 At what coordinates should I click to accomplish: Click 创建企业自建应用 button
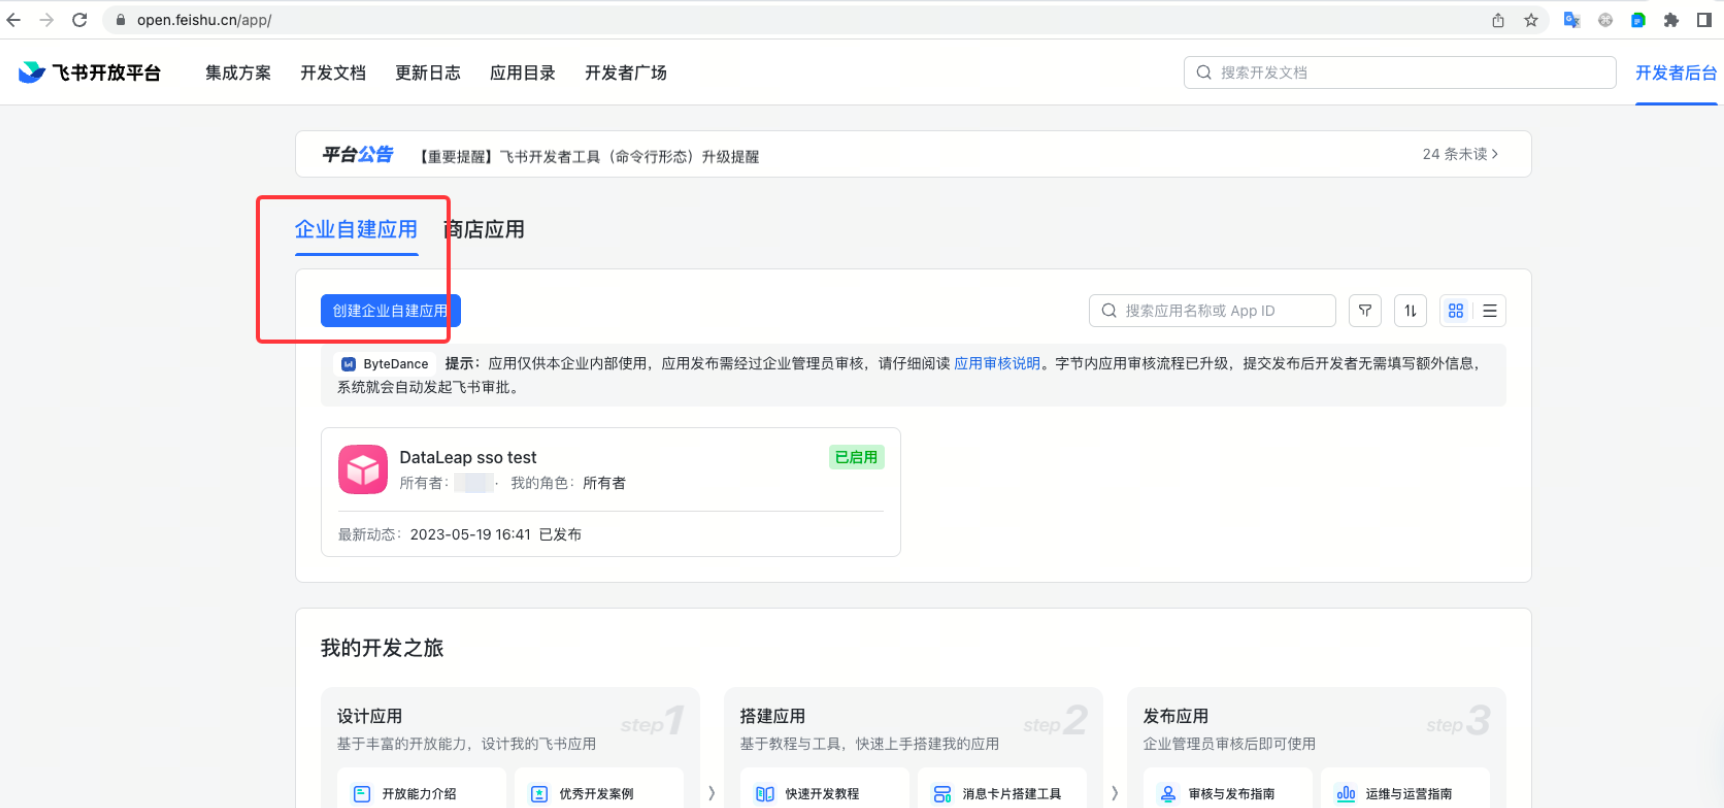pyautogui.click(x=390, y=311)
